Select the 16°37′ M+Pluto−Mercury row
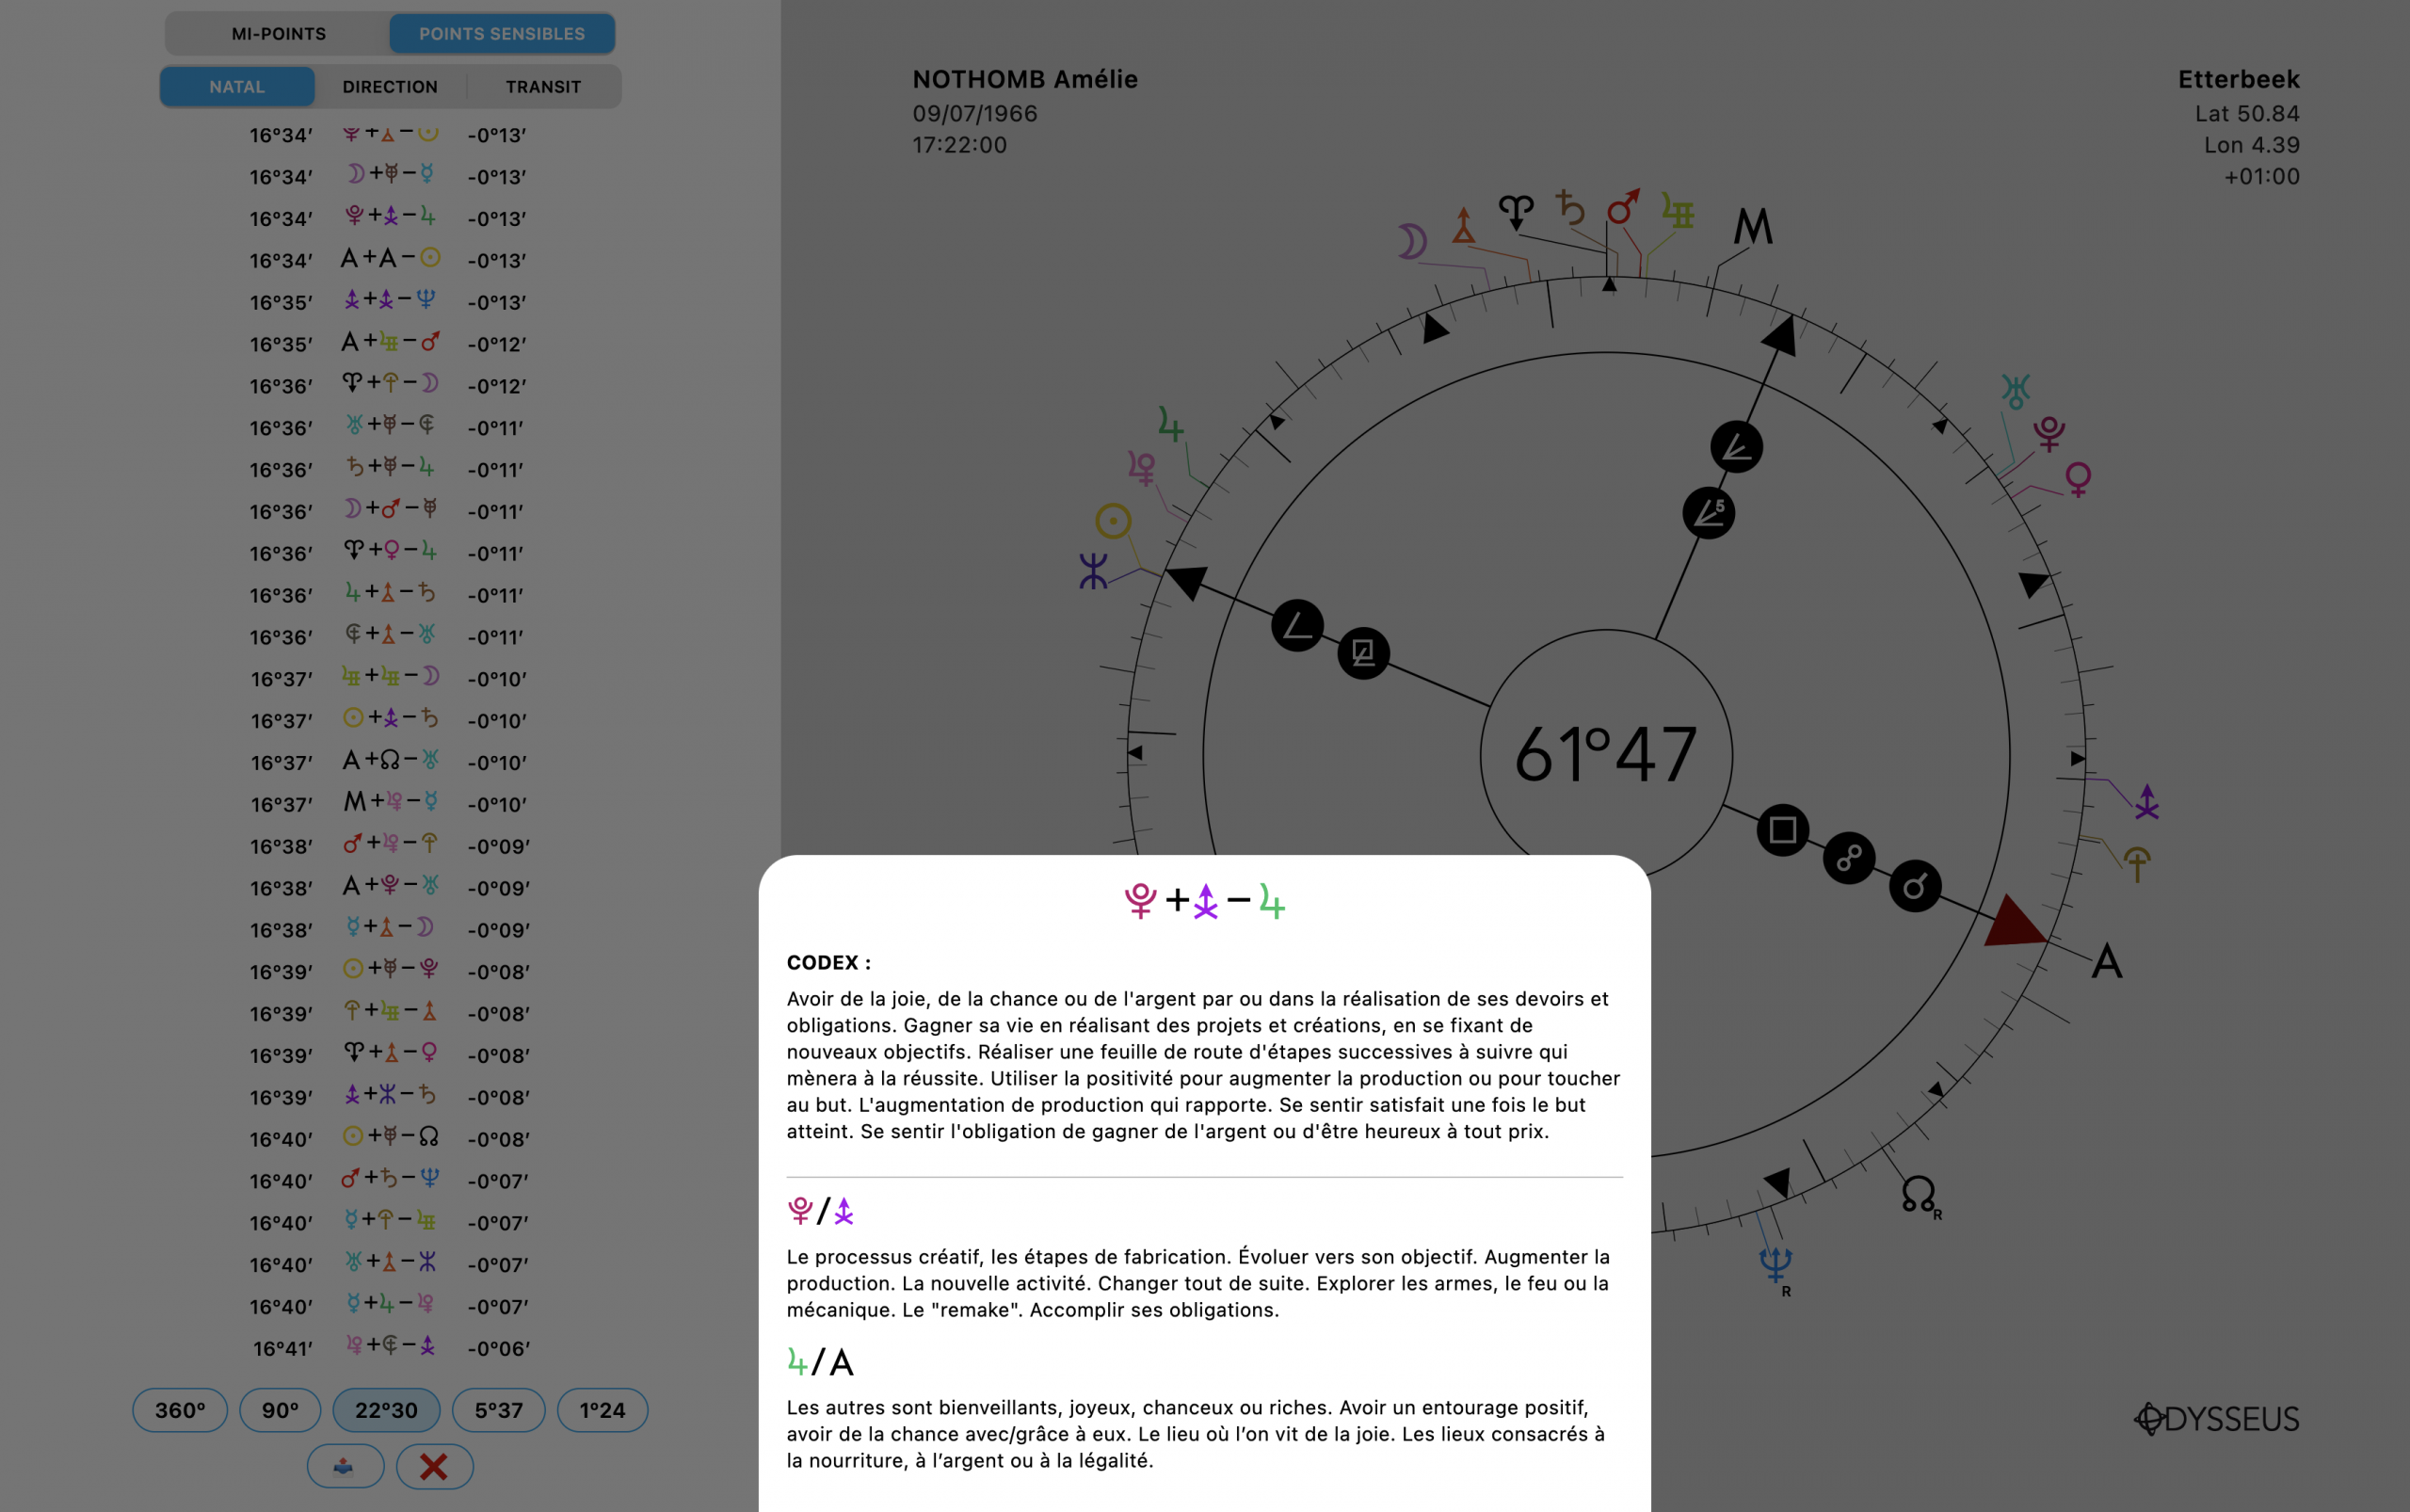This screenshot has width=2410, height=1512. click(x=390, y=803)
